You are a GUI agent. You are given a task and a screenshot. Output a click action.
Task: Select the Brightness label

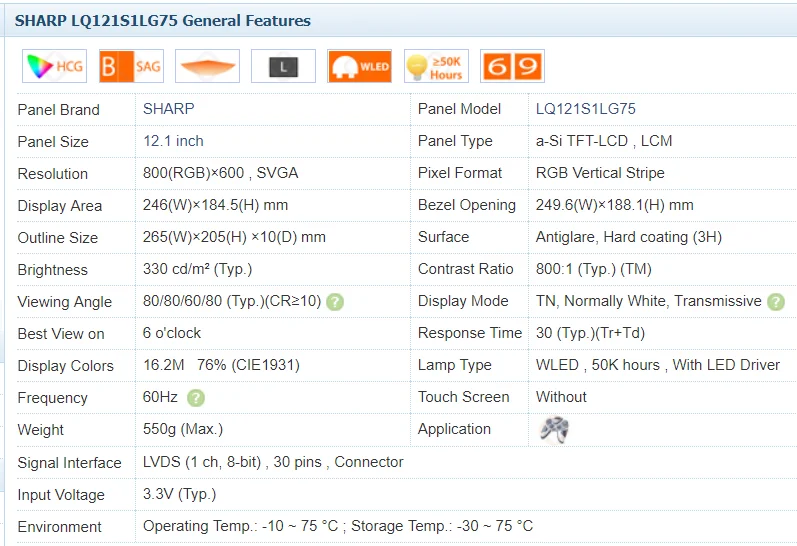coord(52,270)
